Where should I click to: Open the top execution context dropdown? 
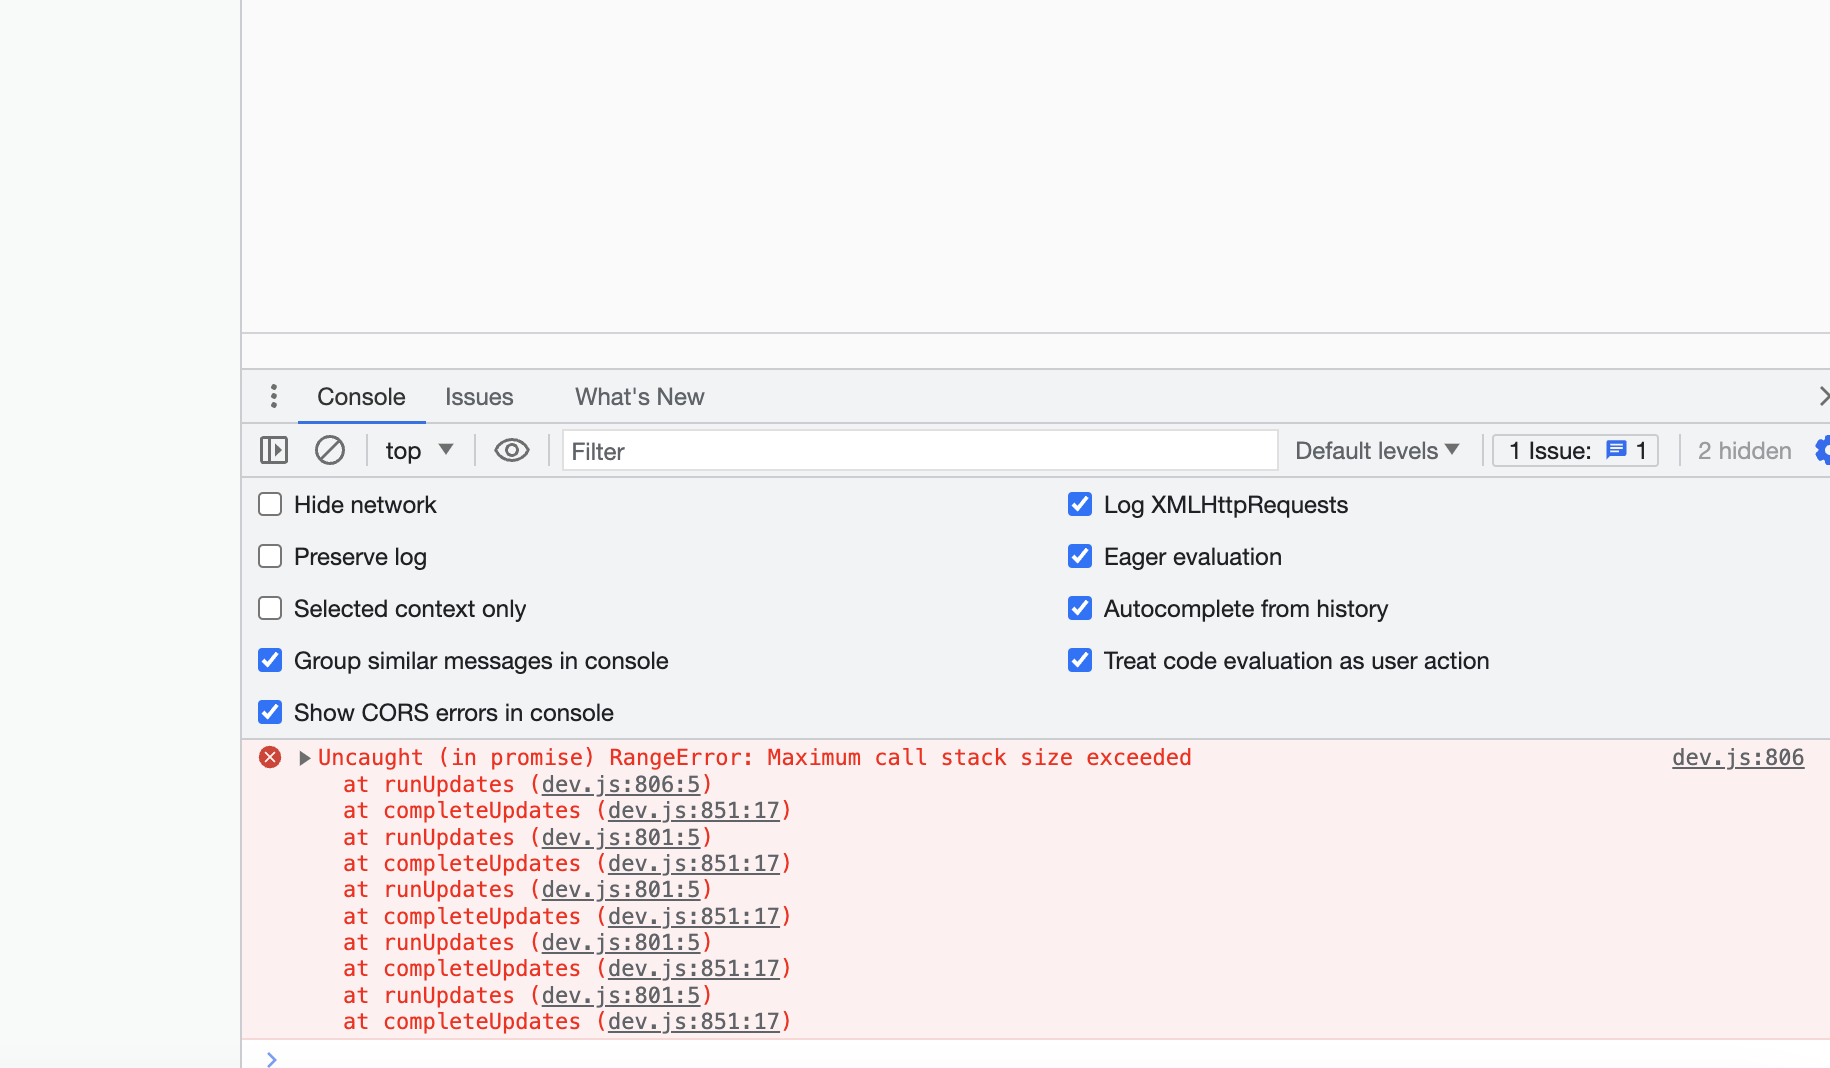418,450
